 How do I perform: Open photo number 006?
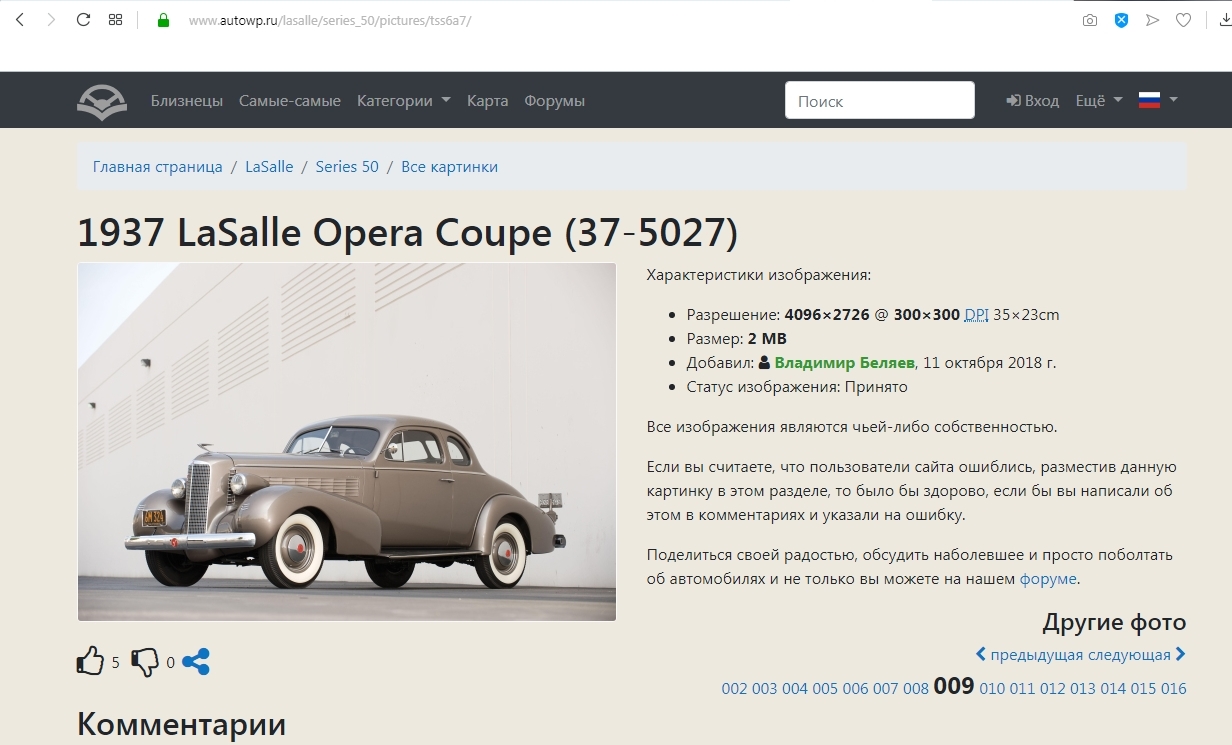pyautogui.click(x=856, y=689)
